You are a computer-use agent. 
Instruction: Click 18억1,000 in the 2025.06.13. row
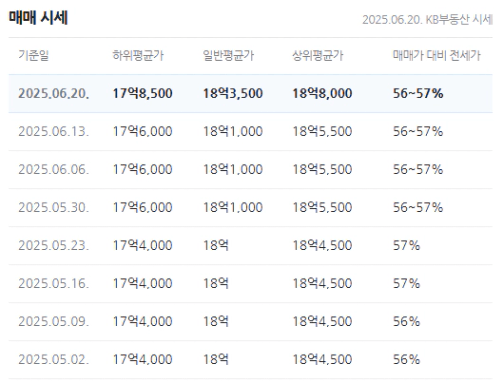[233, 131]
